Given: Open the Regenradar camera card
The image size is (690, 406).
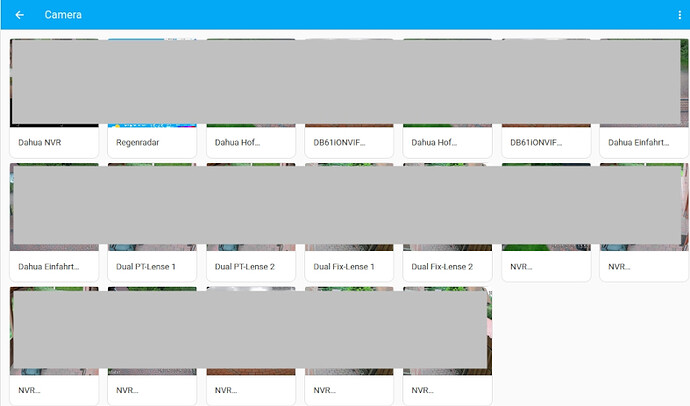Looking at the screenshot, I should (152, 98).
